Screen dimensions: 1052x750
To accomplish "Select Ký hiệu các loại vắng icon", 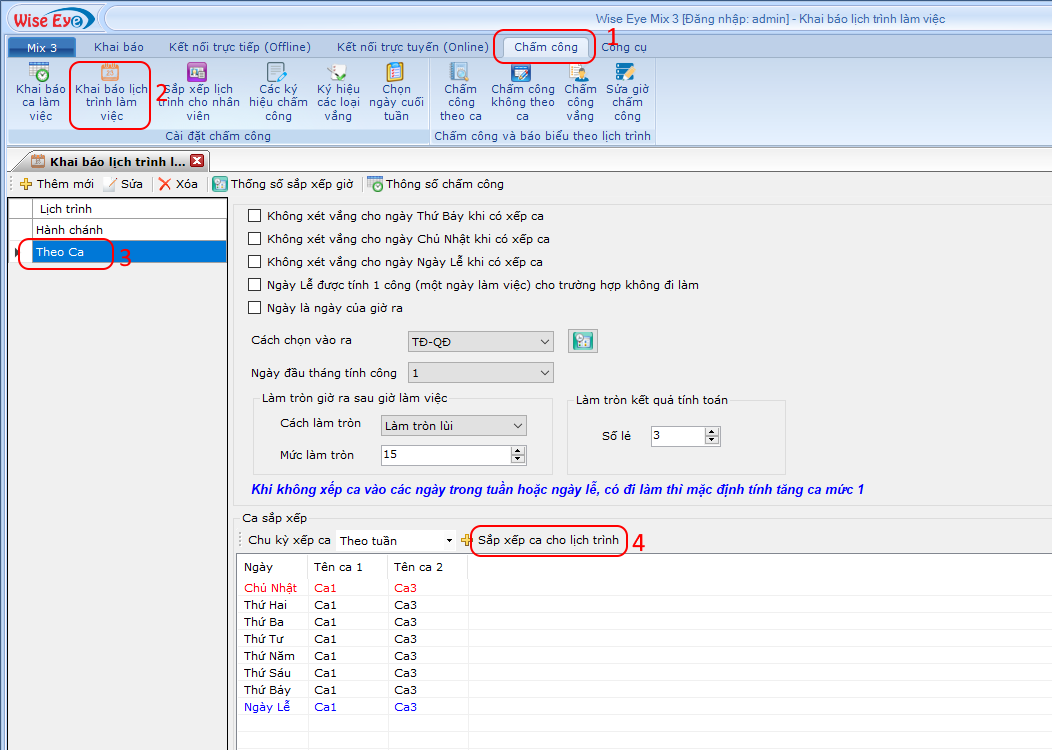I will click(338, 91).
